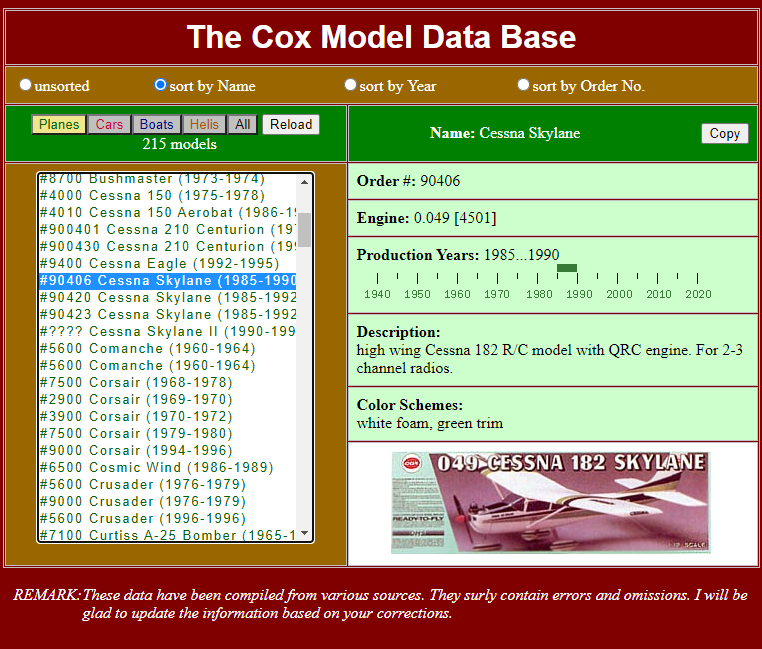Click the list scrollbar thumb

pos(305,229)
